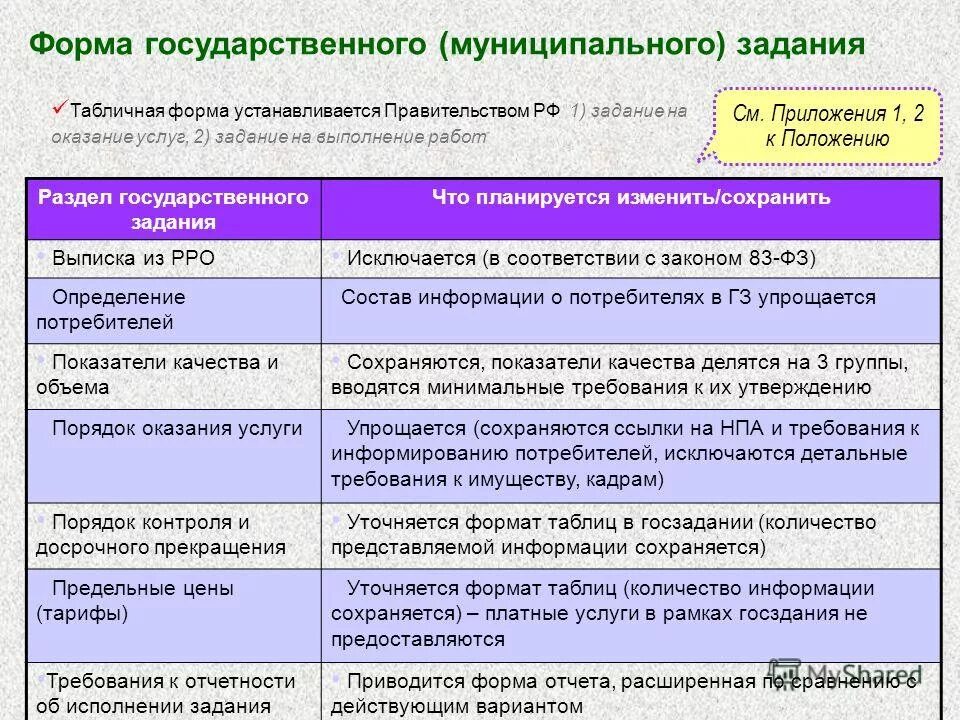
Task: Click the header cell 'Что планируется изменить/сохранить'
Action: click(631, 209)
